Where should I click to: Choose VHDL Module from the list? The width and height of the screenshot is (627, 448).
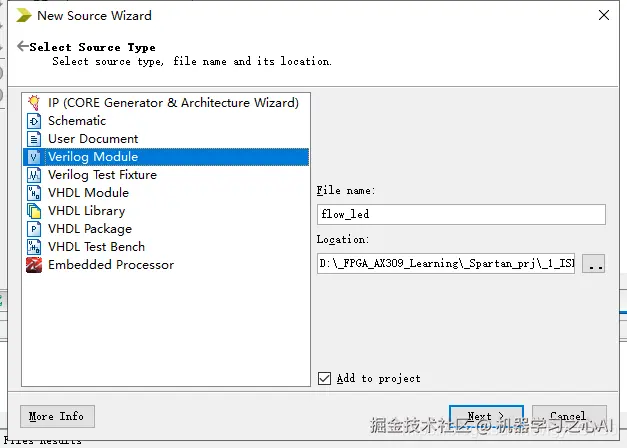(166, 193)
